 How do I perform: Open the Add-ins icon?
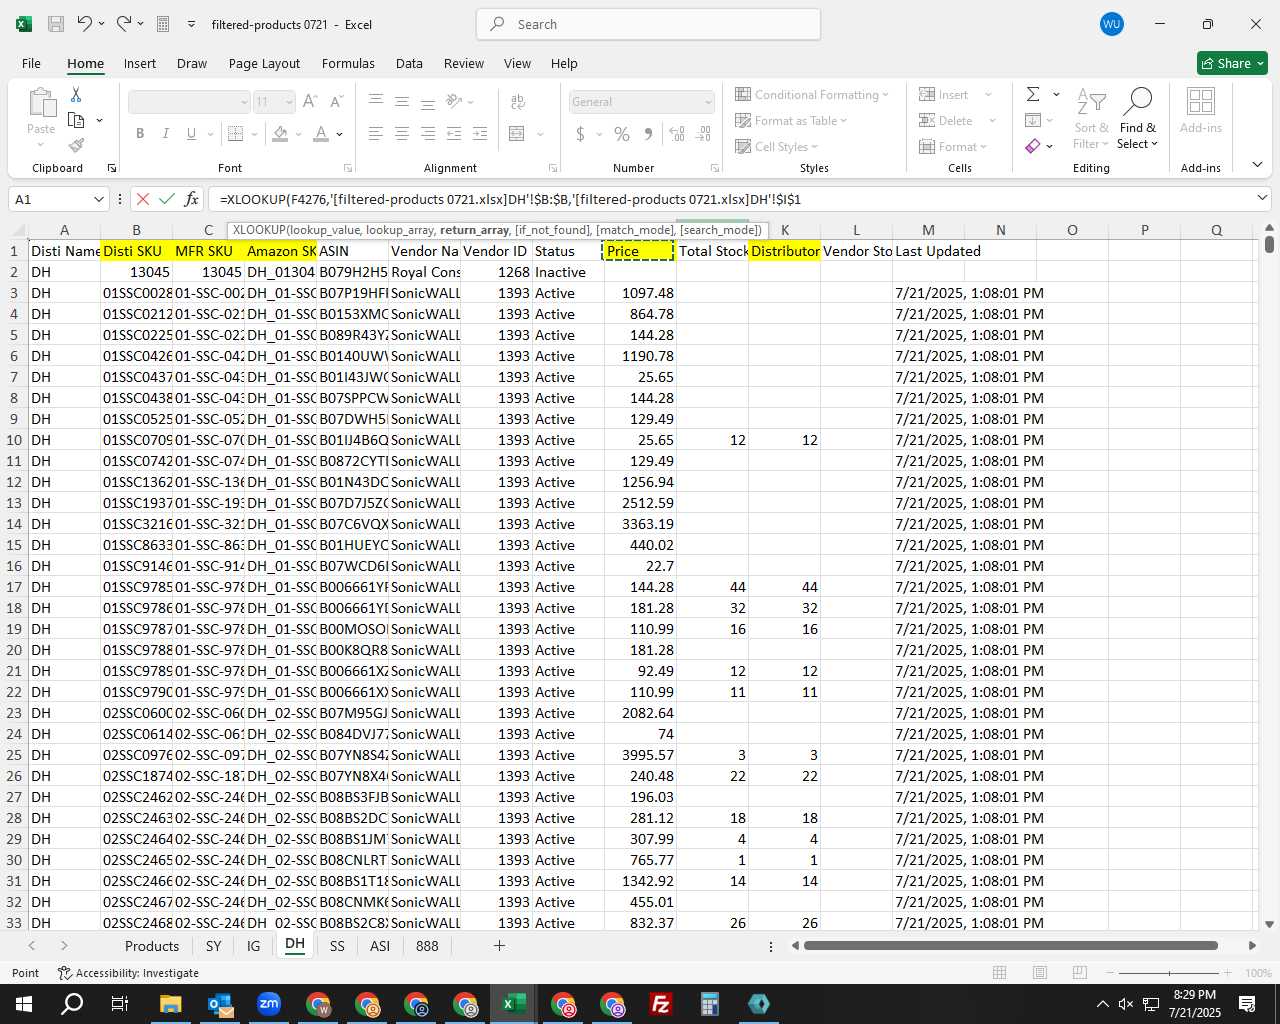(1201, 110)
